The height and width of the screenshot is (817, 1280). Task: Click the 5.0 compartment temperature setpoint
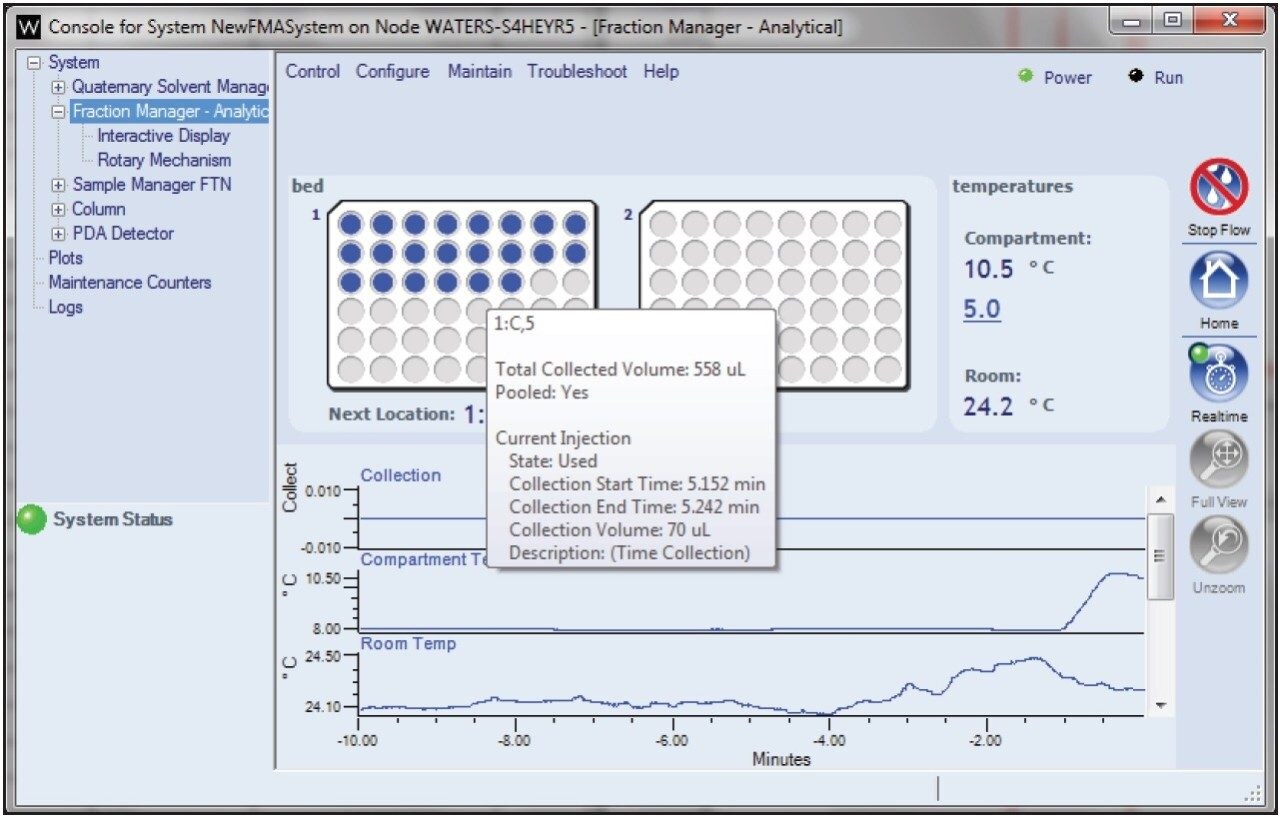pyautogui.click(x=981, y=309)
